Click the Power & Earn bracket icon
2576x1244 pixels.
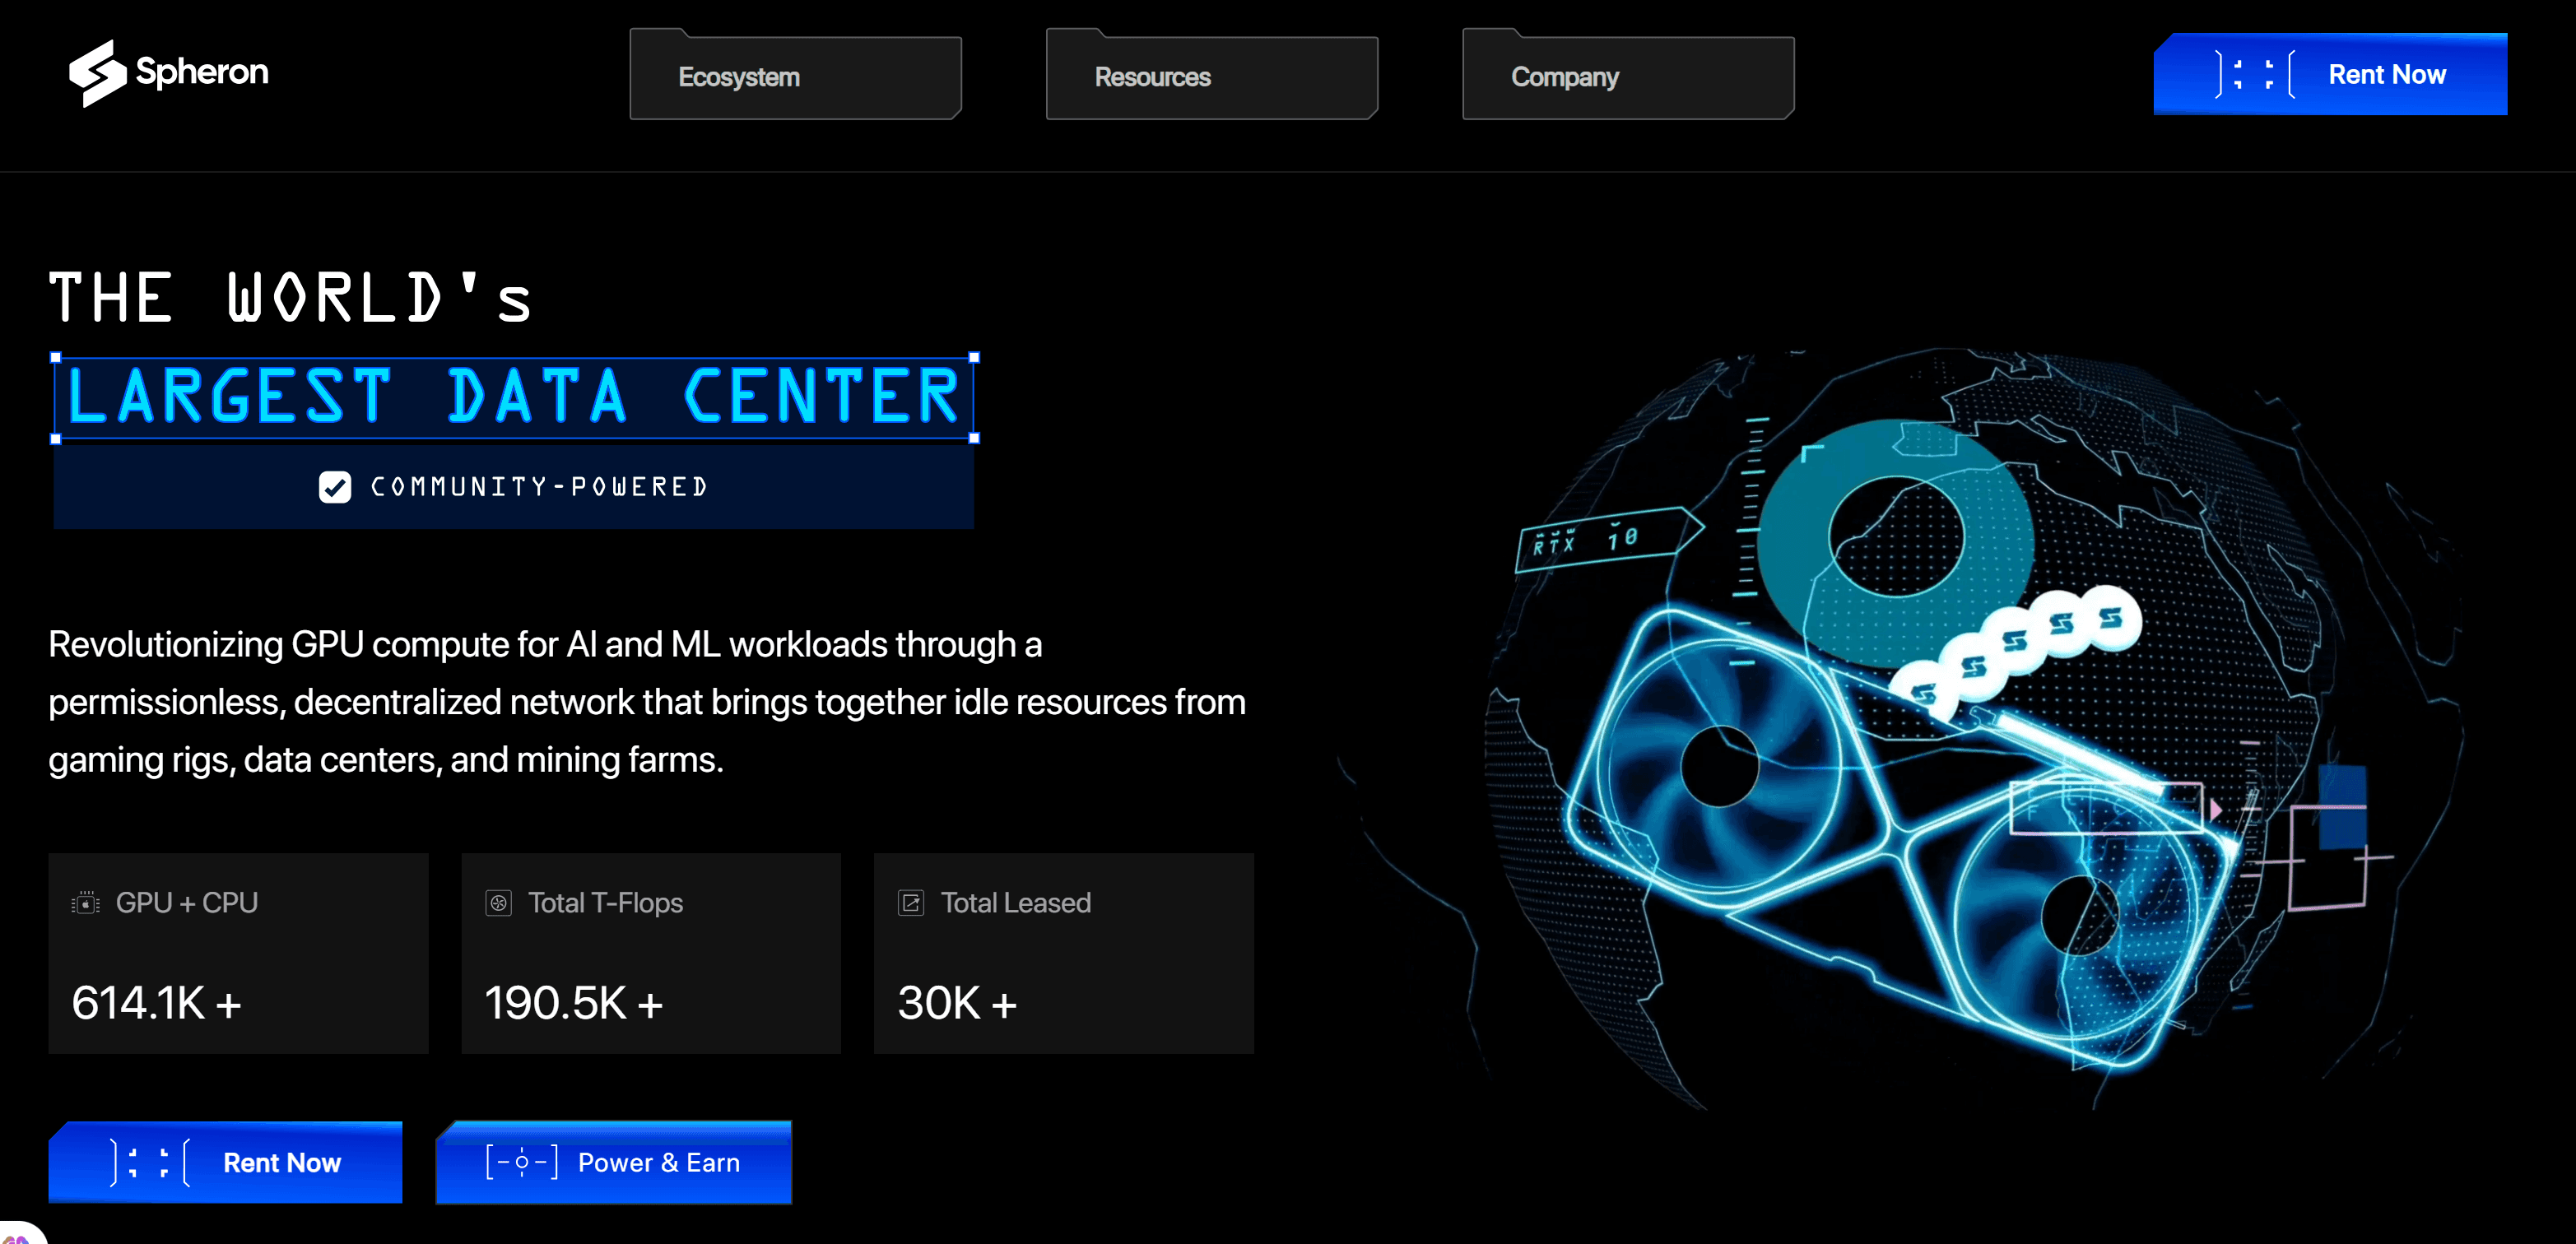[521, 1163]
